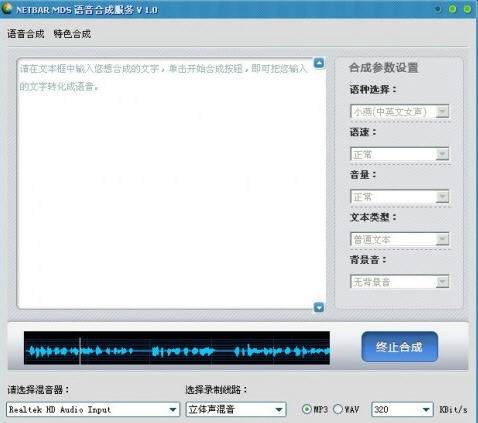Open the 文本类型 dropdown
This screenshot has width=478, height=423.
pyautogui.click(x=400, y=239)
